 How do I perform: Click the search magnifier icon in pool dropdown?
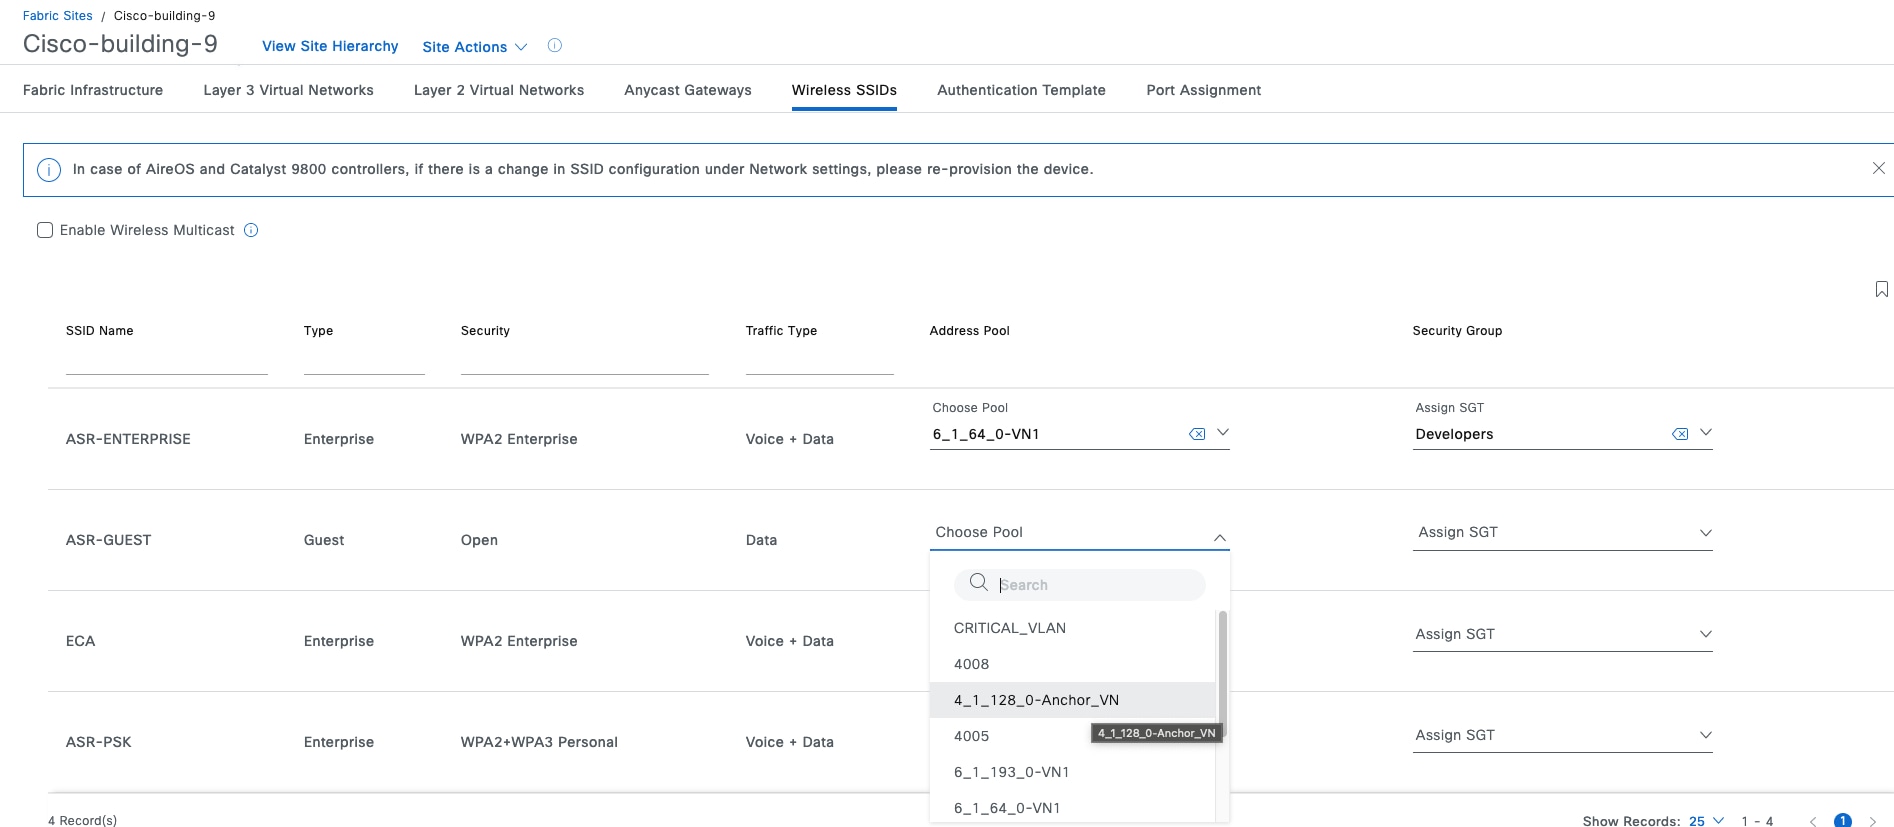click(x=979, y=582)
